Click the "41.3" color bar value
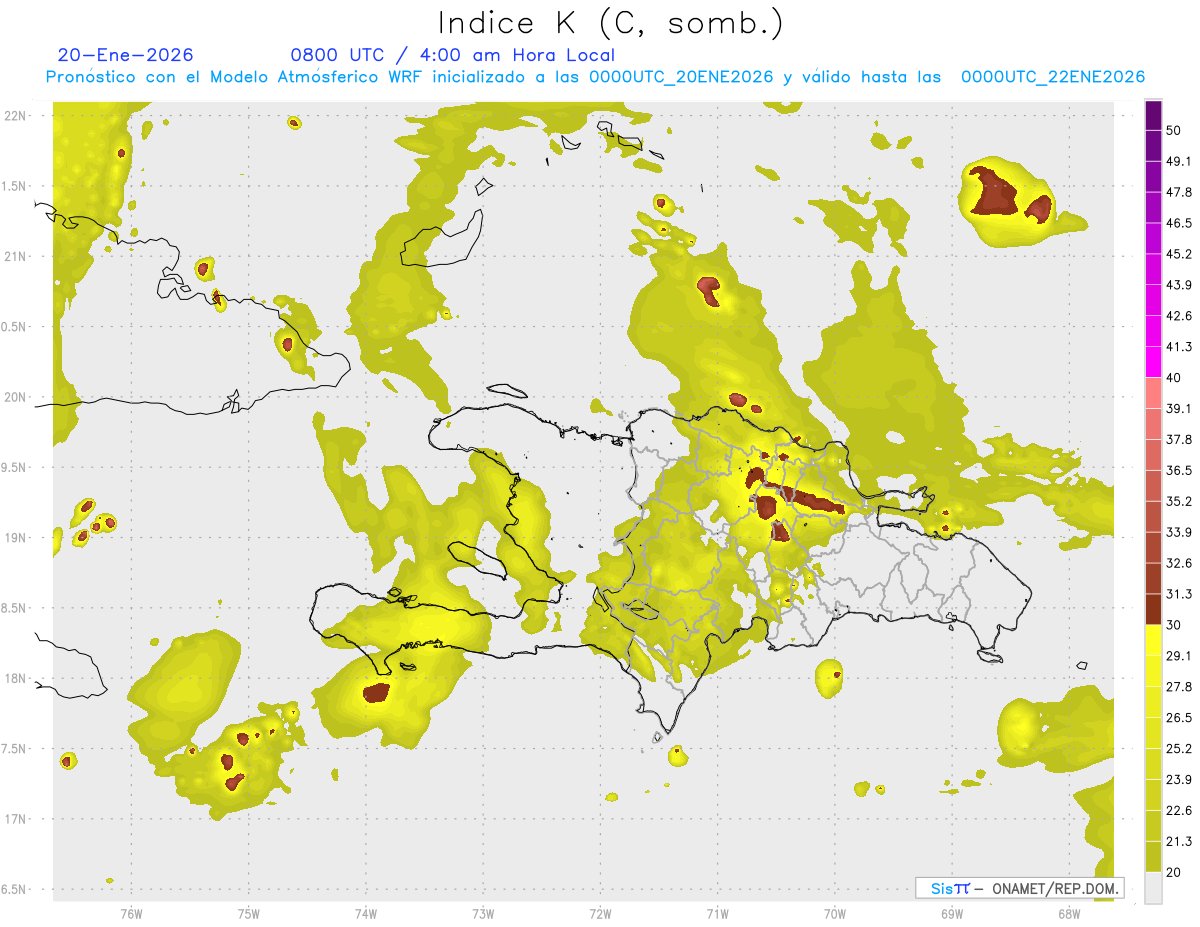 click(1179, 347)
